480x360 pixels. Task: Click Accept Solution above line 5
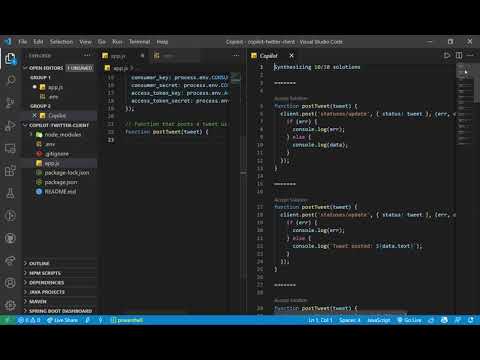[291, 99]
